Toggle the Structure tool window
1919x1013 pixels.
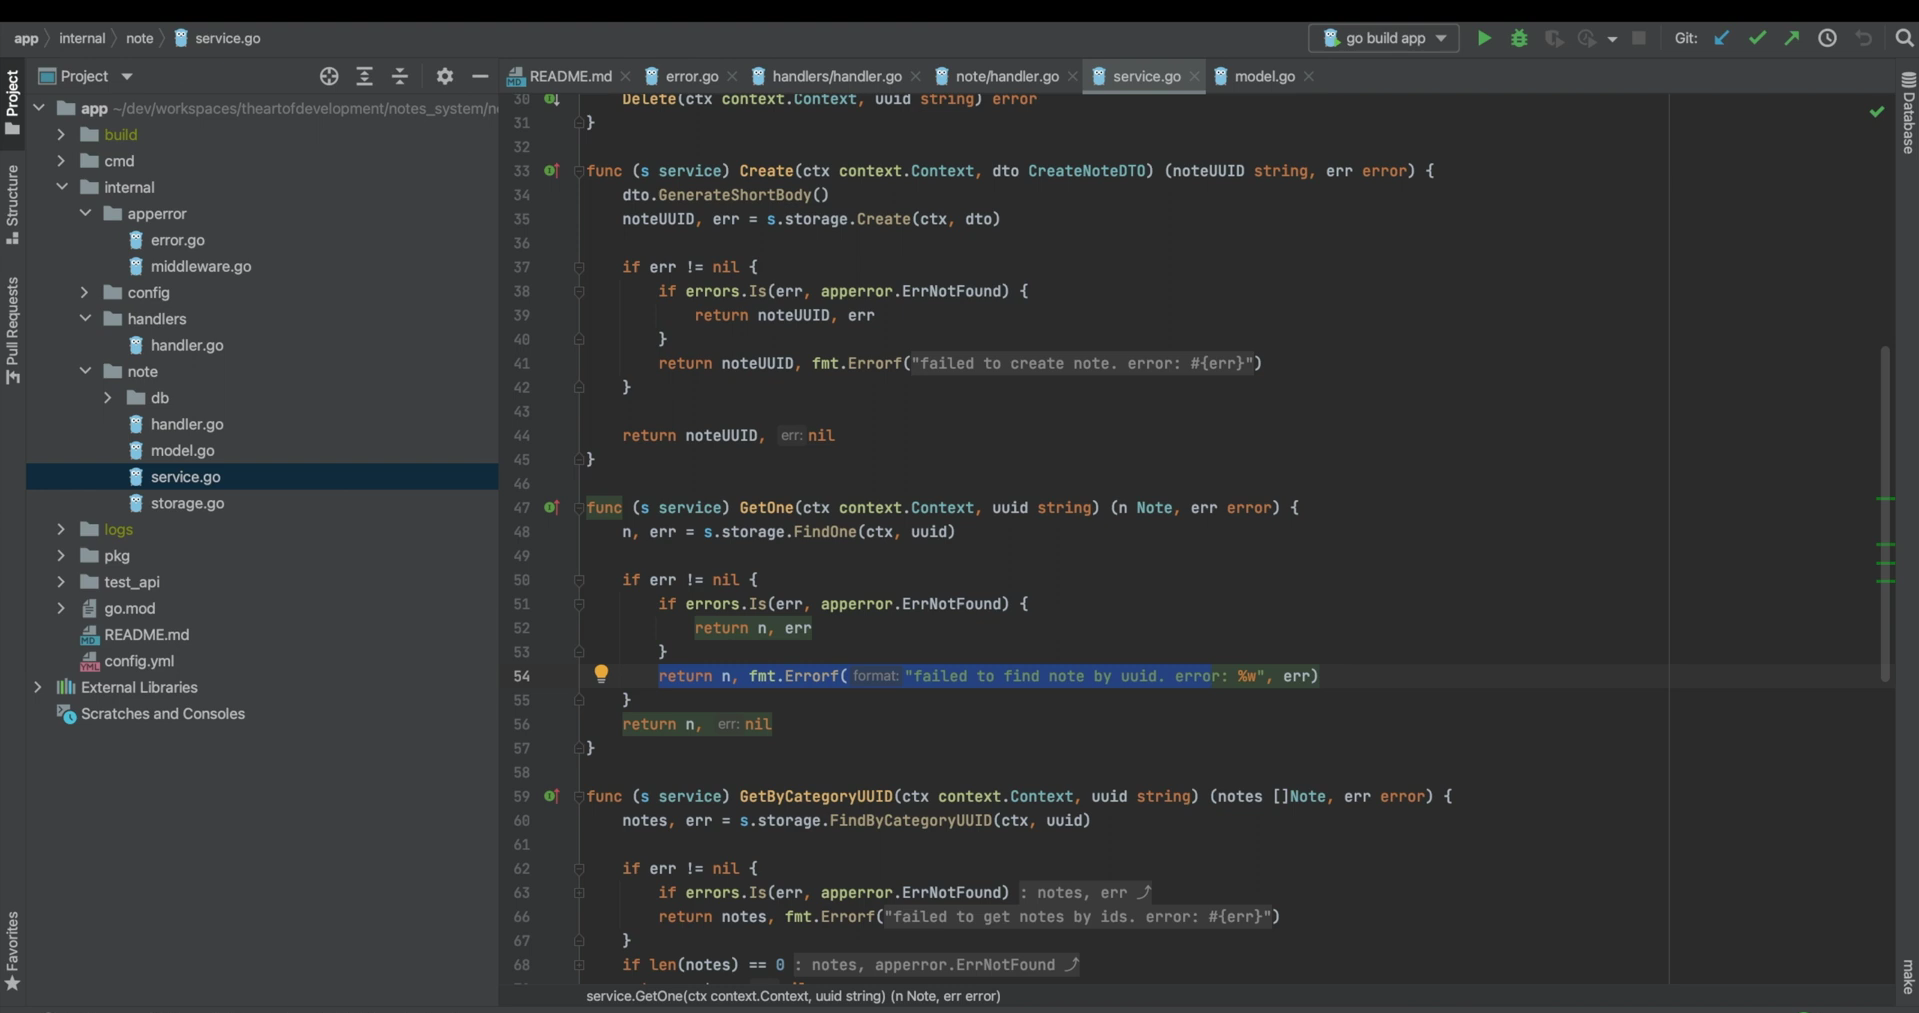[x=12, y=205]
